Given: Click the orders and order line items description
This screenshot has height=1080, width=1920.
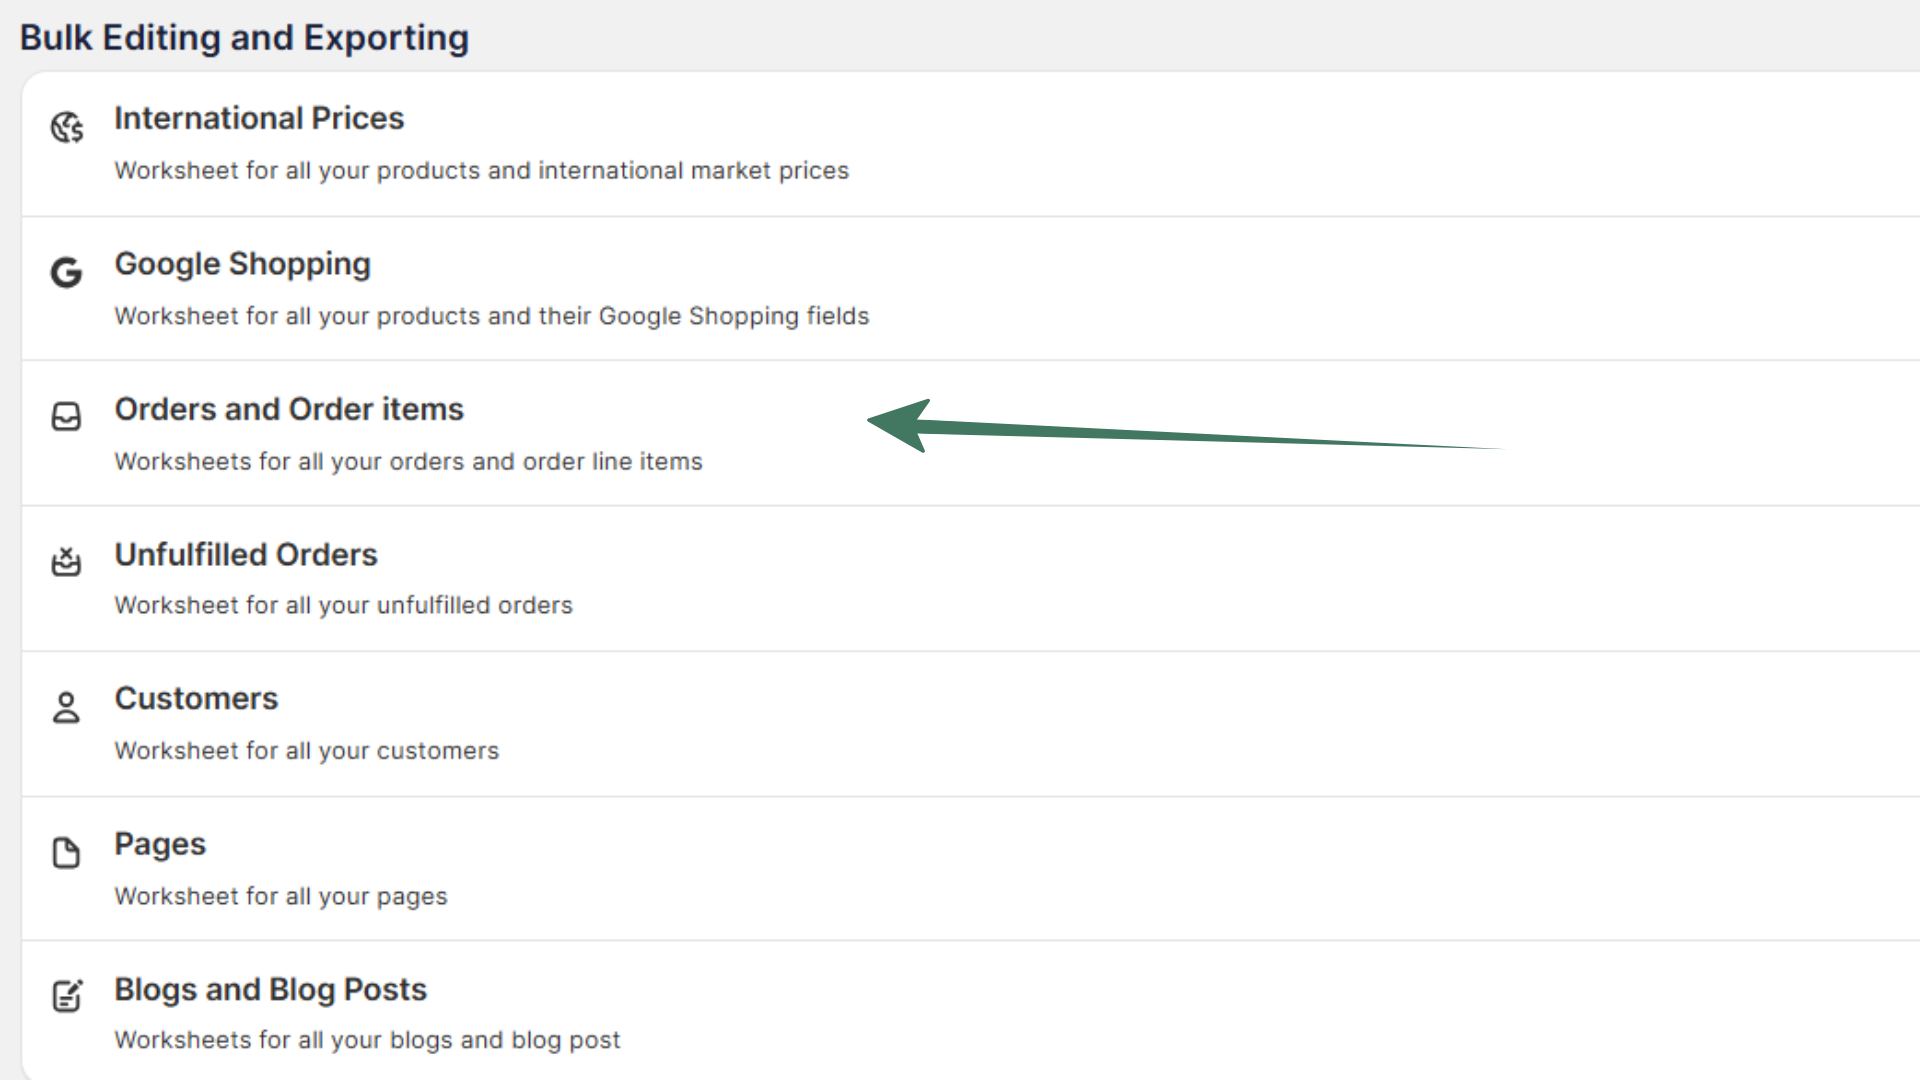Looking at the screenshot, I should (x=408, y=462).
